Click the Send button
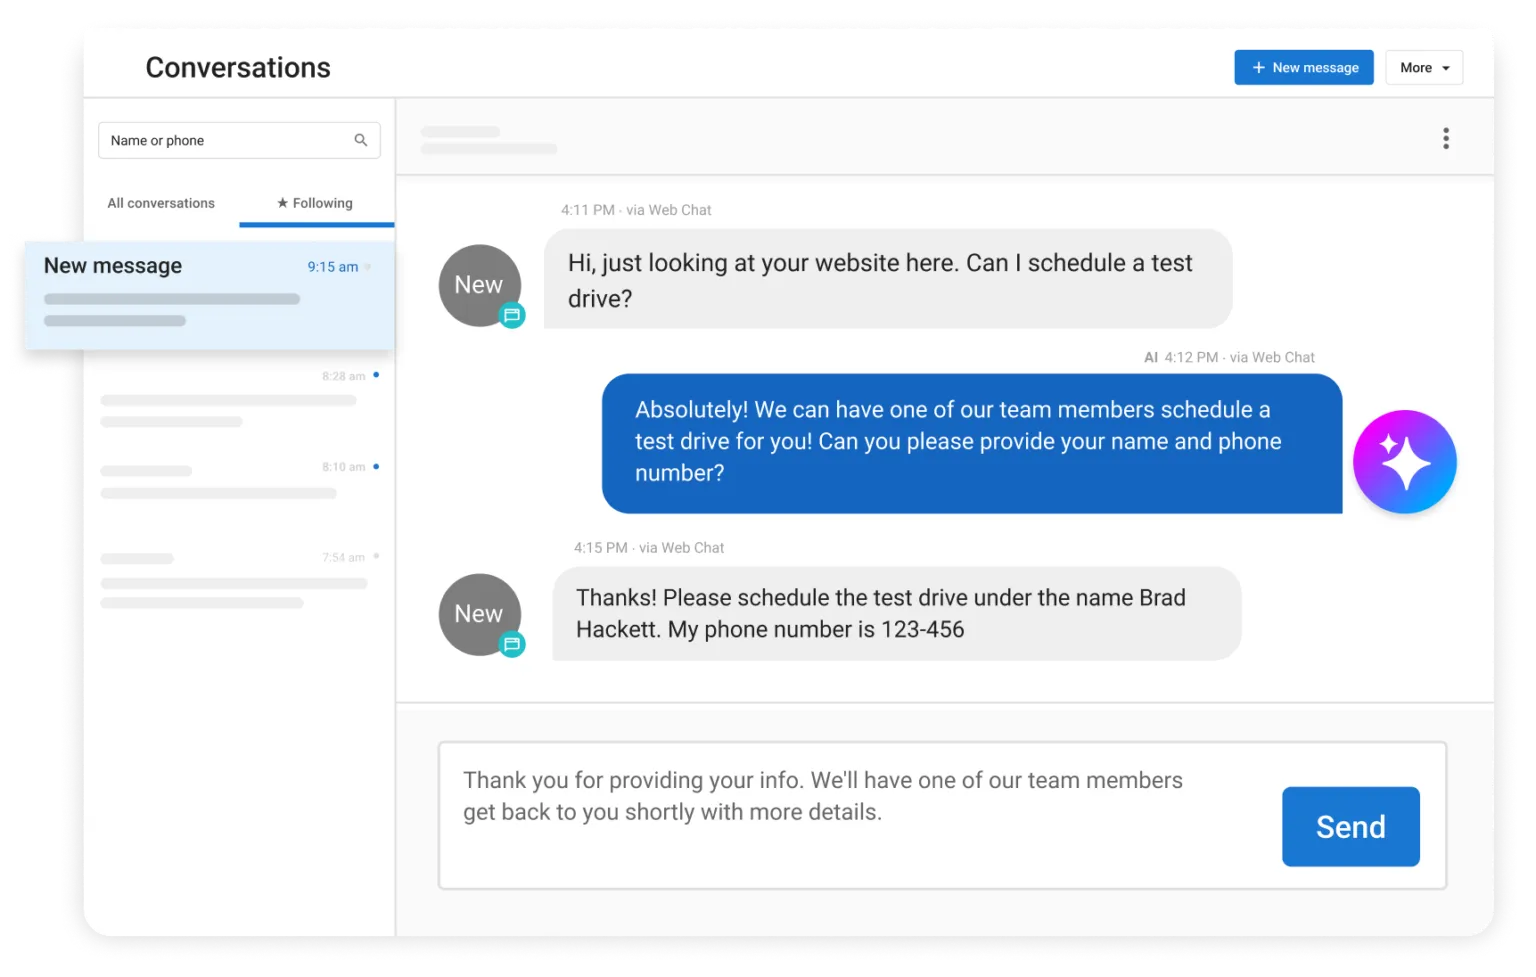The image size is (1536, 977). 1350,826
